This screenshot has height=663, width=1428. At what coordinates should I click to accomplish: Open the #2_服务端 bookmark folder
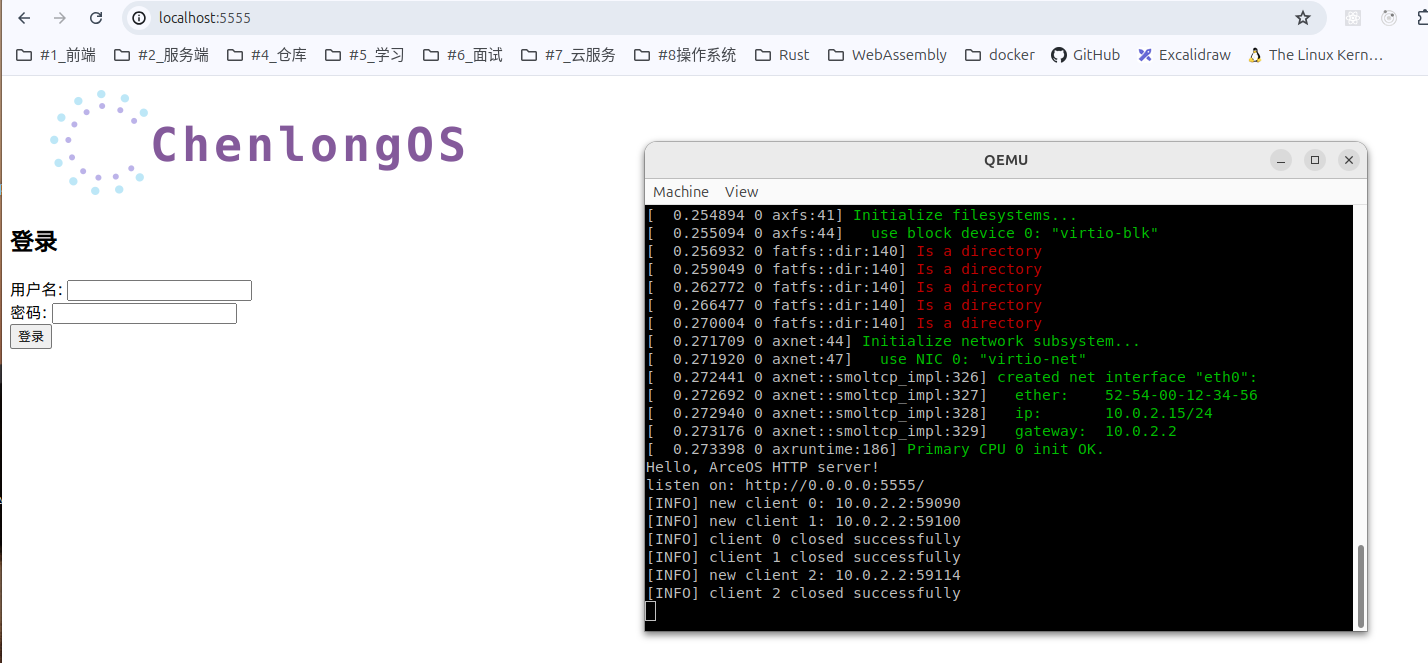[x=161, y=55]
